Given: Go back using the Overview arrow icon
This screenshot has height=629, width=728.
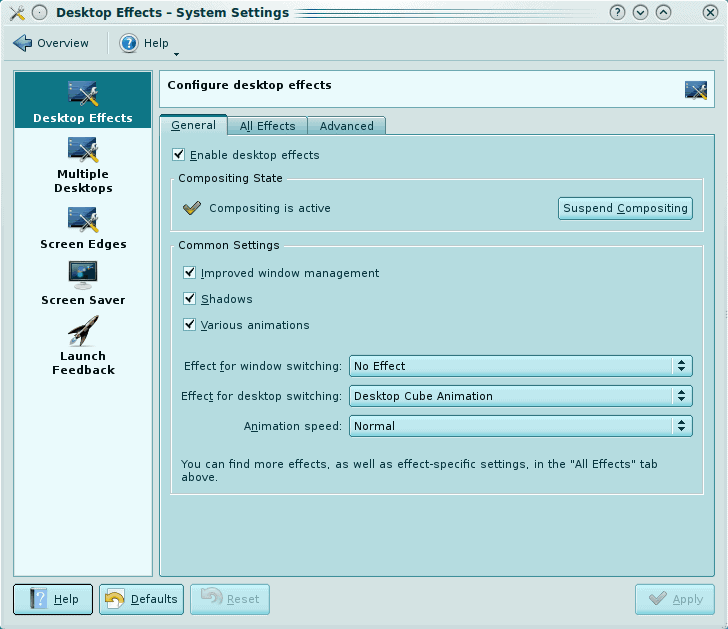Looking at the screenshot, I should (x=22, y=43).
